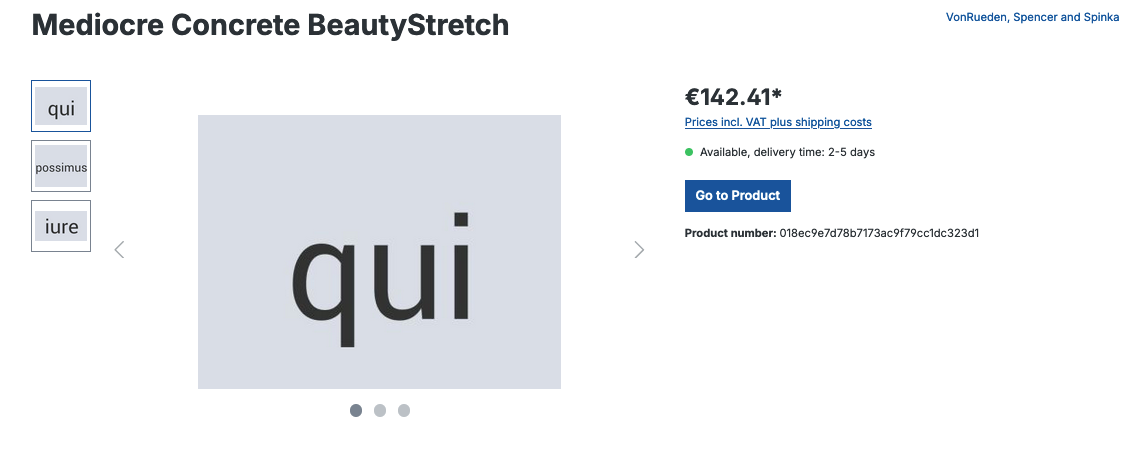Select the 'qui' thumbnail
1138x457 pixels.
coord(61,106)
